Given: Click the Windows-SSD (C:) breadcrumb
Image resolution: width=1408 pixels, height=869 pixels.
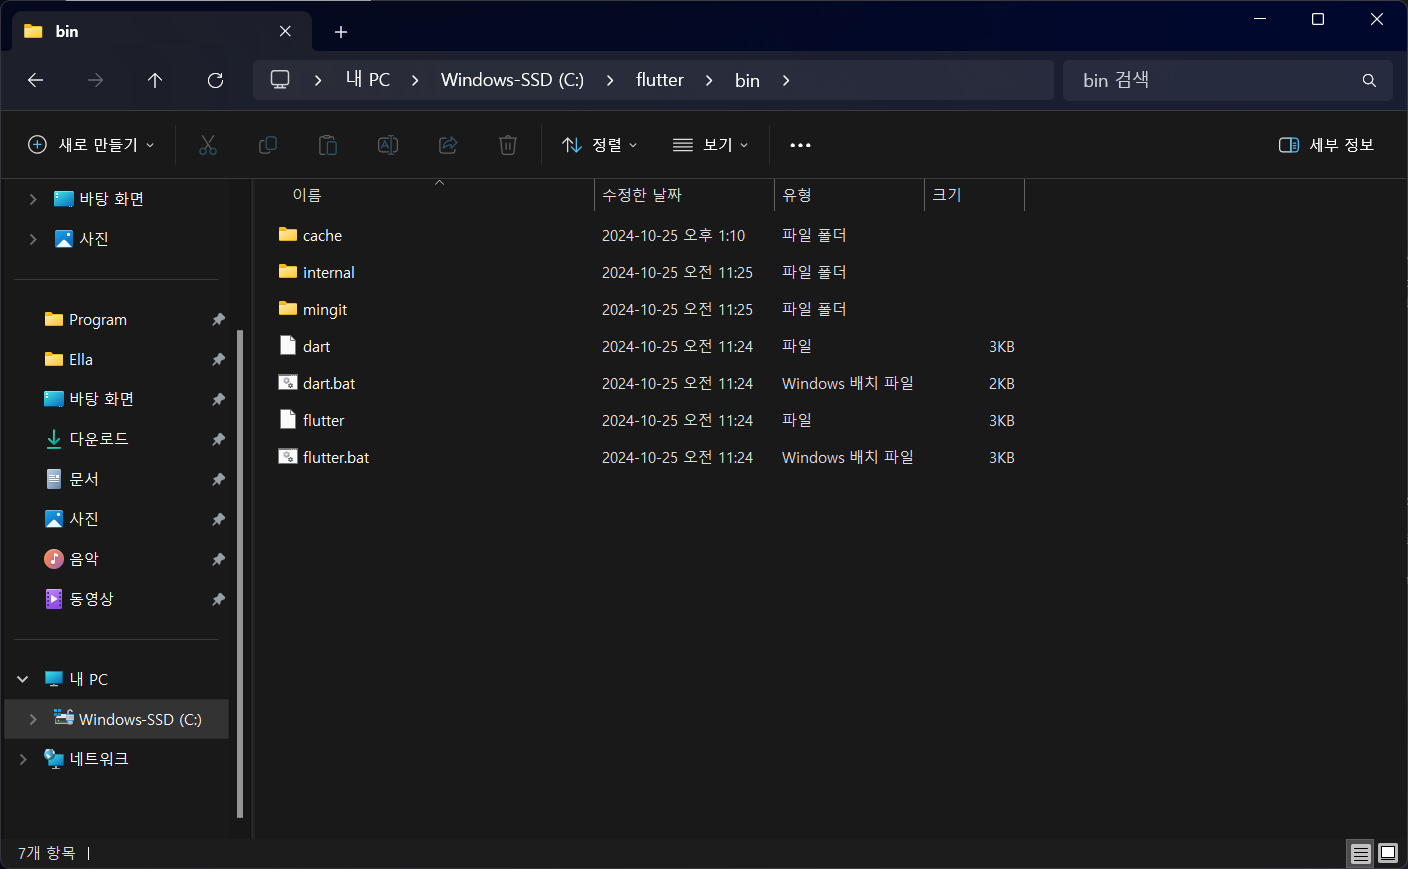Looking at the screenshot, I should [512, 80].
